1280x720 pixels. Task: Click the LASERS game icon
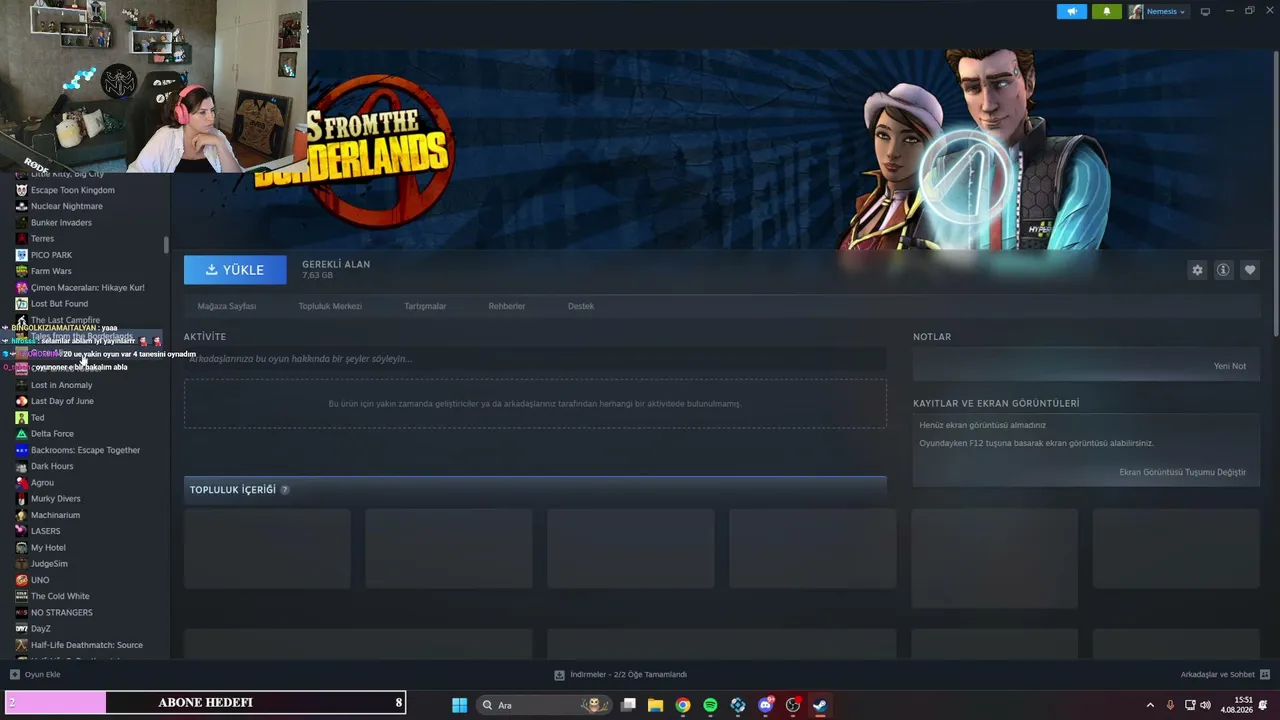pos(22,531)
